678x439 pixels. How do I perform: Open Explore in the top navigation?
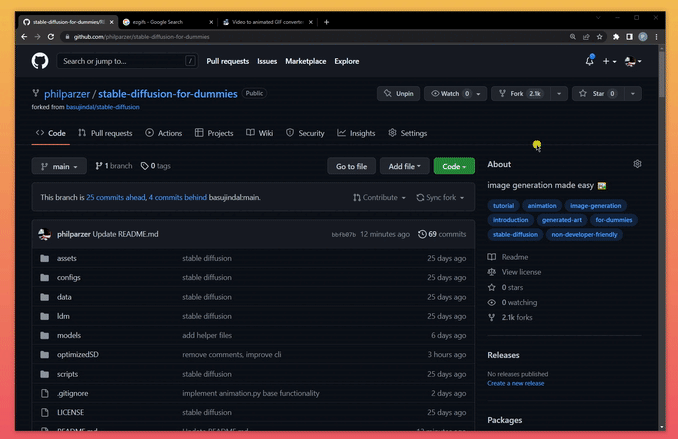tap(347, 61)
